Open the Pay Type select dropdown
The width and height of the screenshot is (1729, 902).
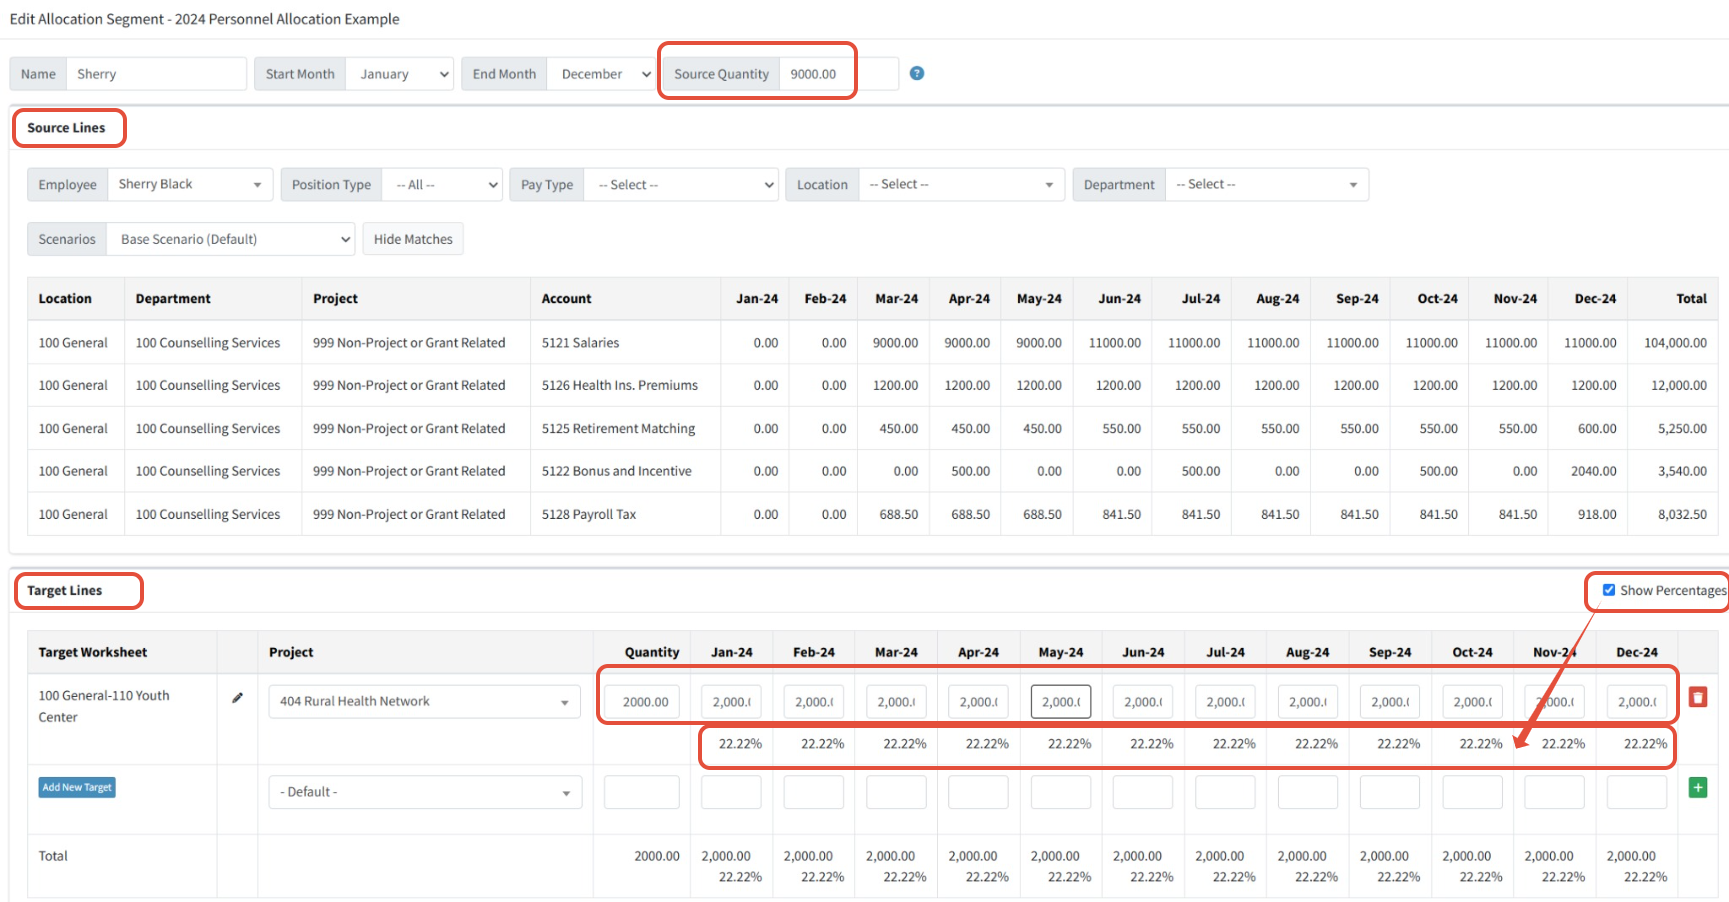(x=681, y=185)
